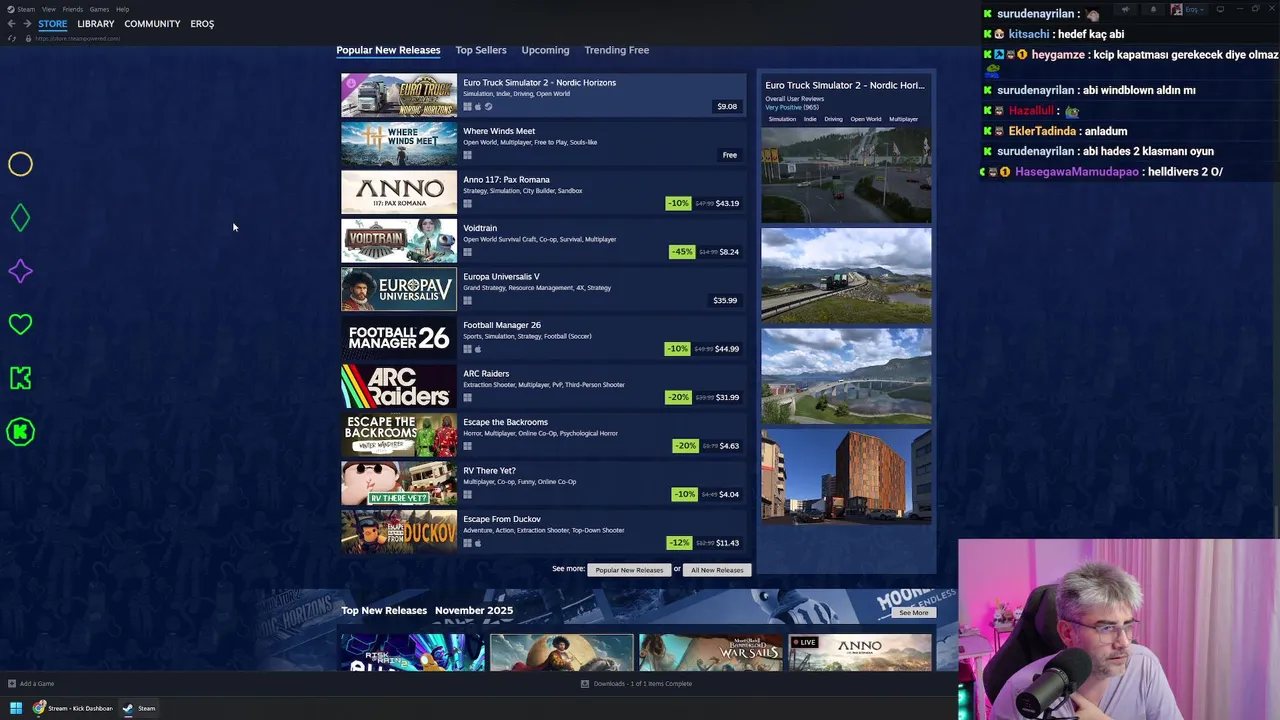Click the yellow circle overlay icon
This screenshot has width=1280, height=720.
[20, 164]
